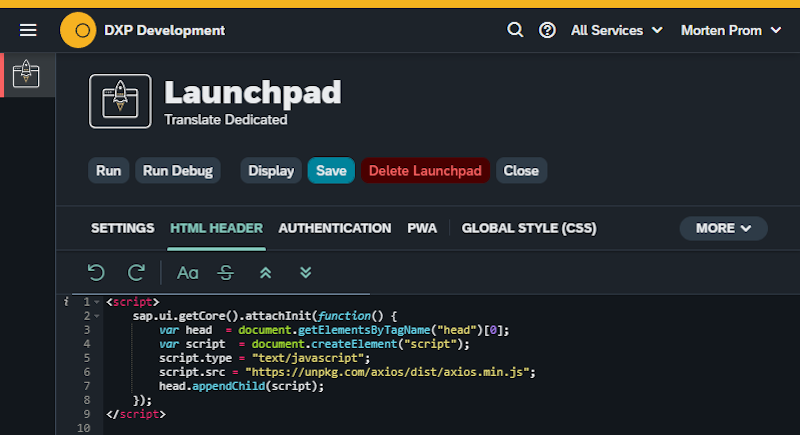
Task: Expand the MORE tabs dropdown
Action: pos(723,228)
